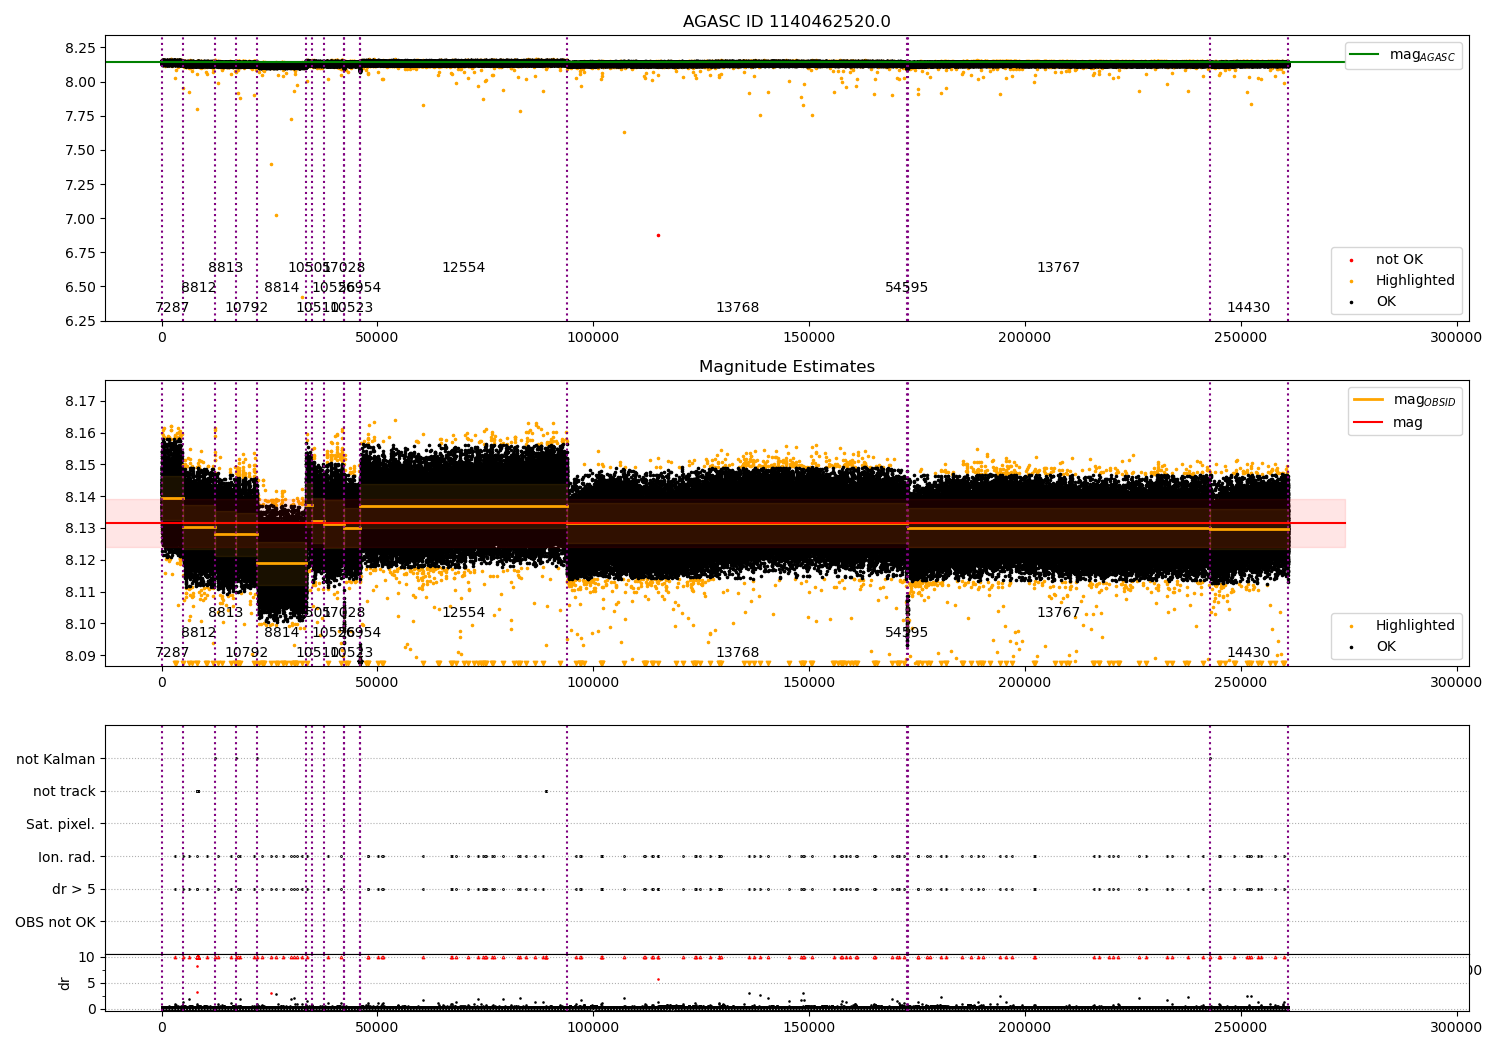Image resolution: width=1500 pixels, height=1050 pixels.
Task: Click obsid label "7287" in the AGASC ID plot
Action: (172, 308)
